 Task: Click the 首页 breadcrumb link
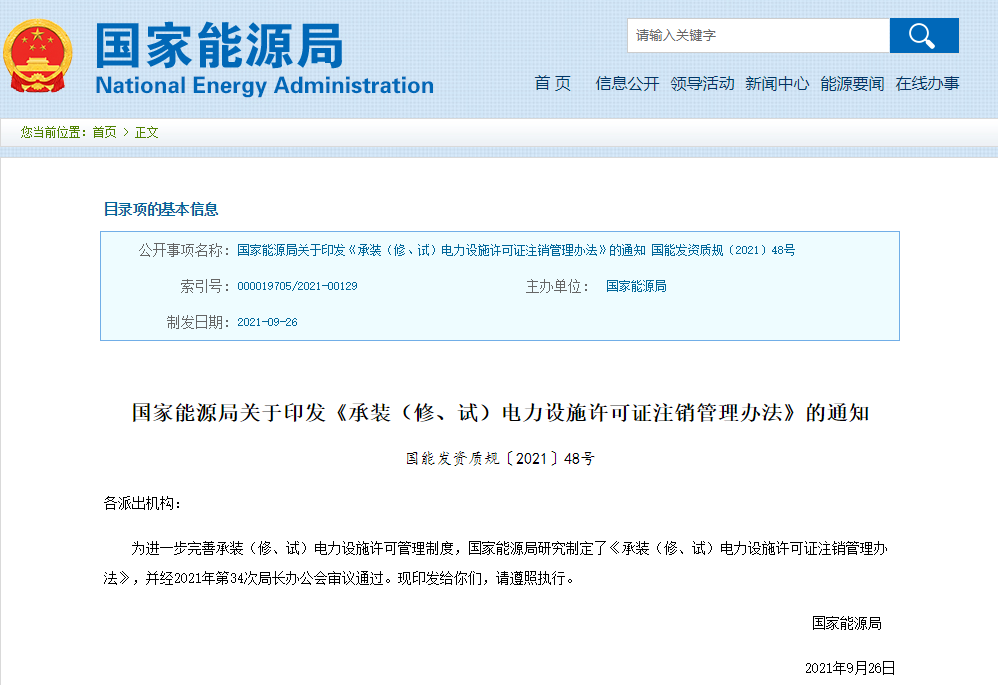pos(104,132)
